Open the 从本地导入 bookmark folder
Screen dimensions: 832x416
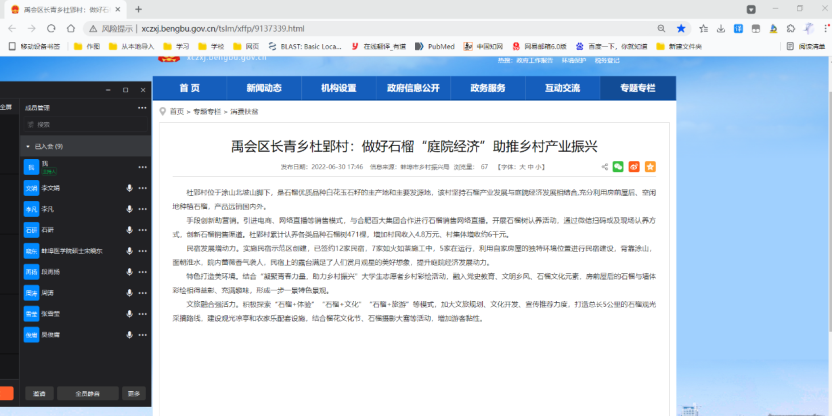point(131,46)
